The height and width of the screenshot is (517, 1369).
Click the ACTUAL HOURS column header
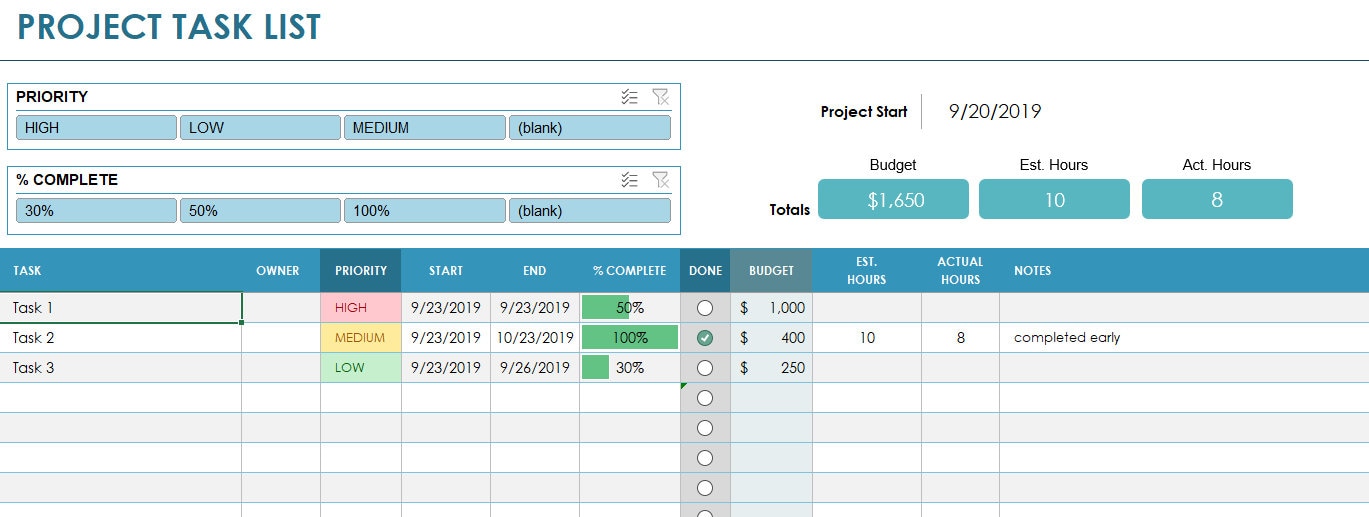tap(960, 271)
